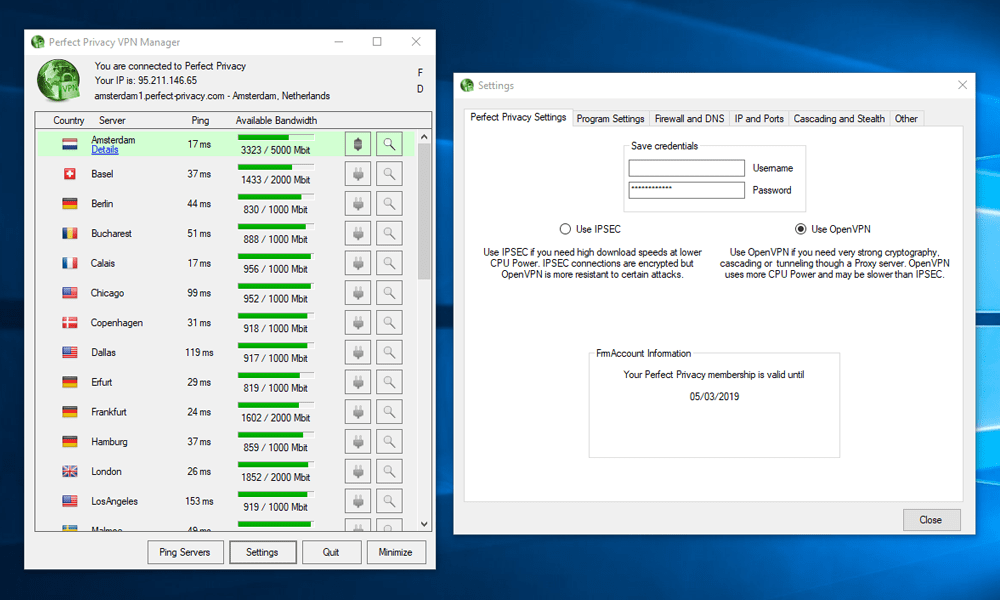Close the Settings dialog with X
The image size is (1000, 600).
[x=962, y=85]
